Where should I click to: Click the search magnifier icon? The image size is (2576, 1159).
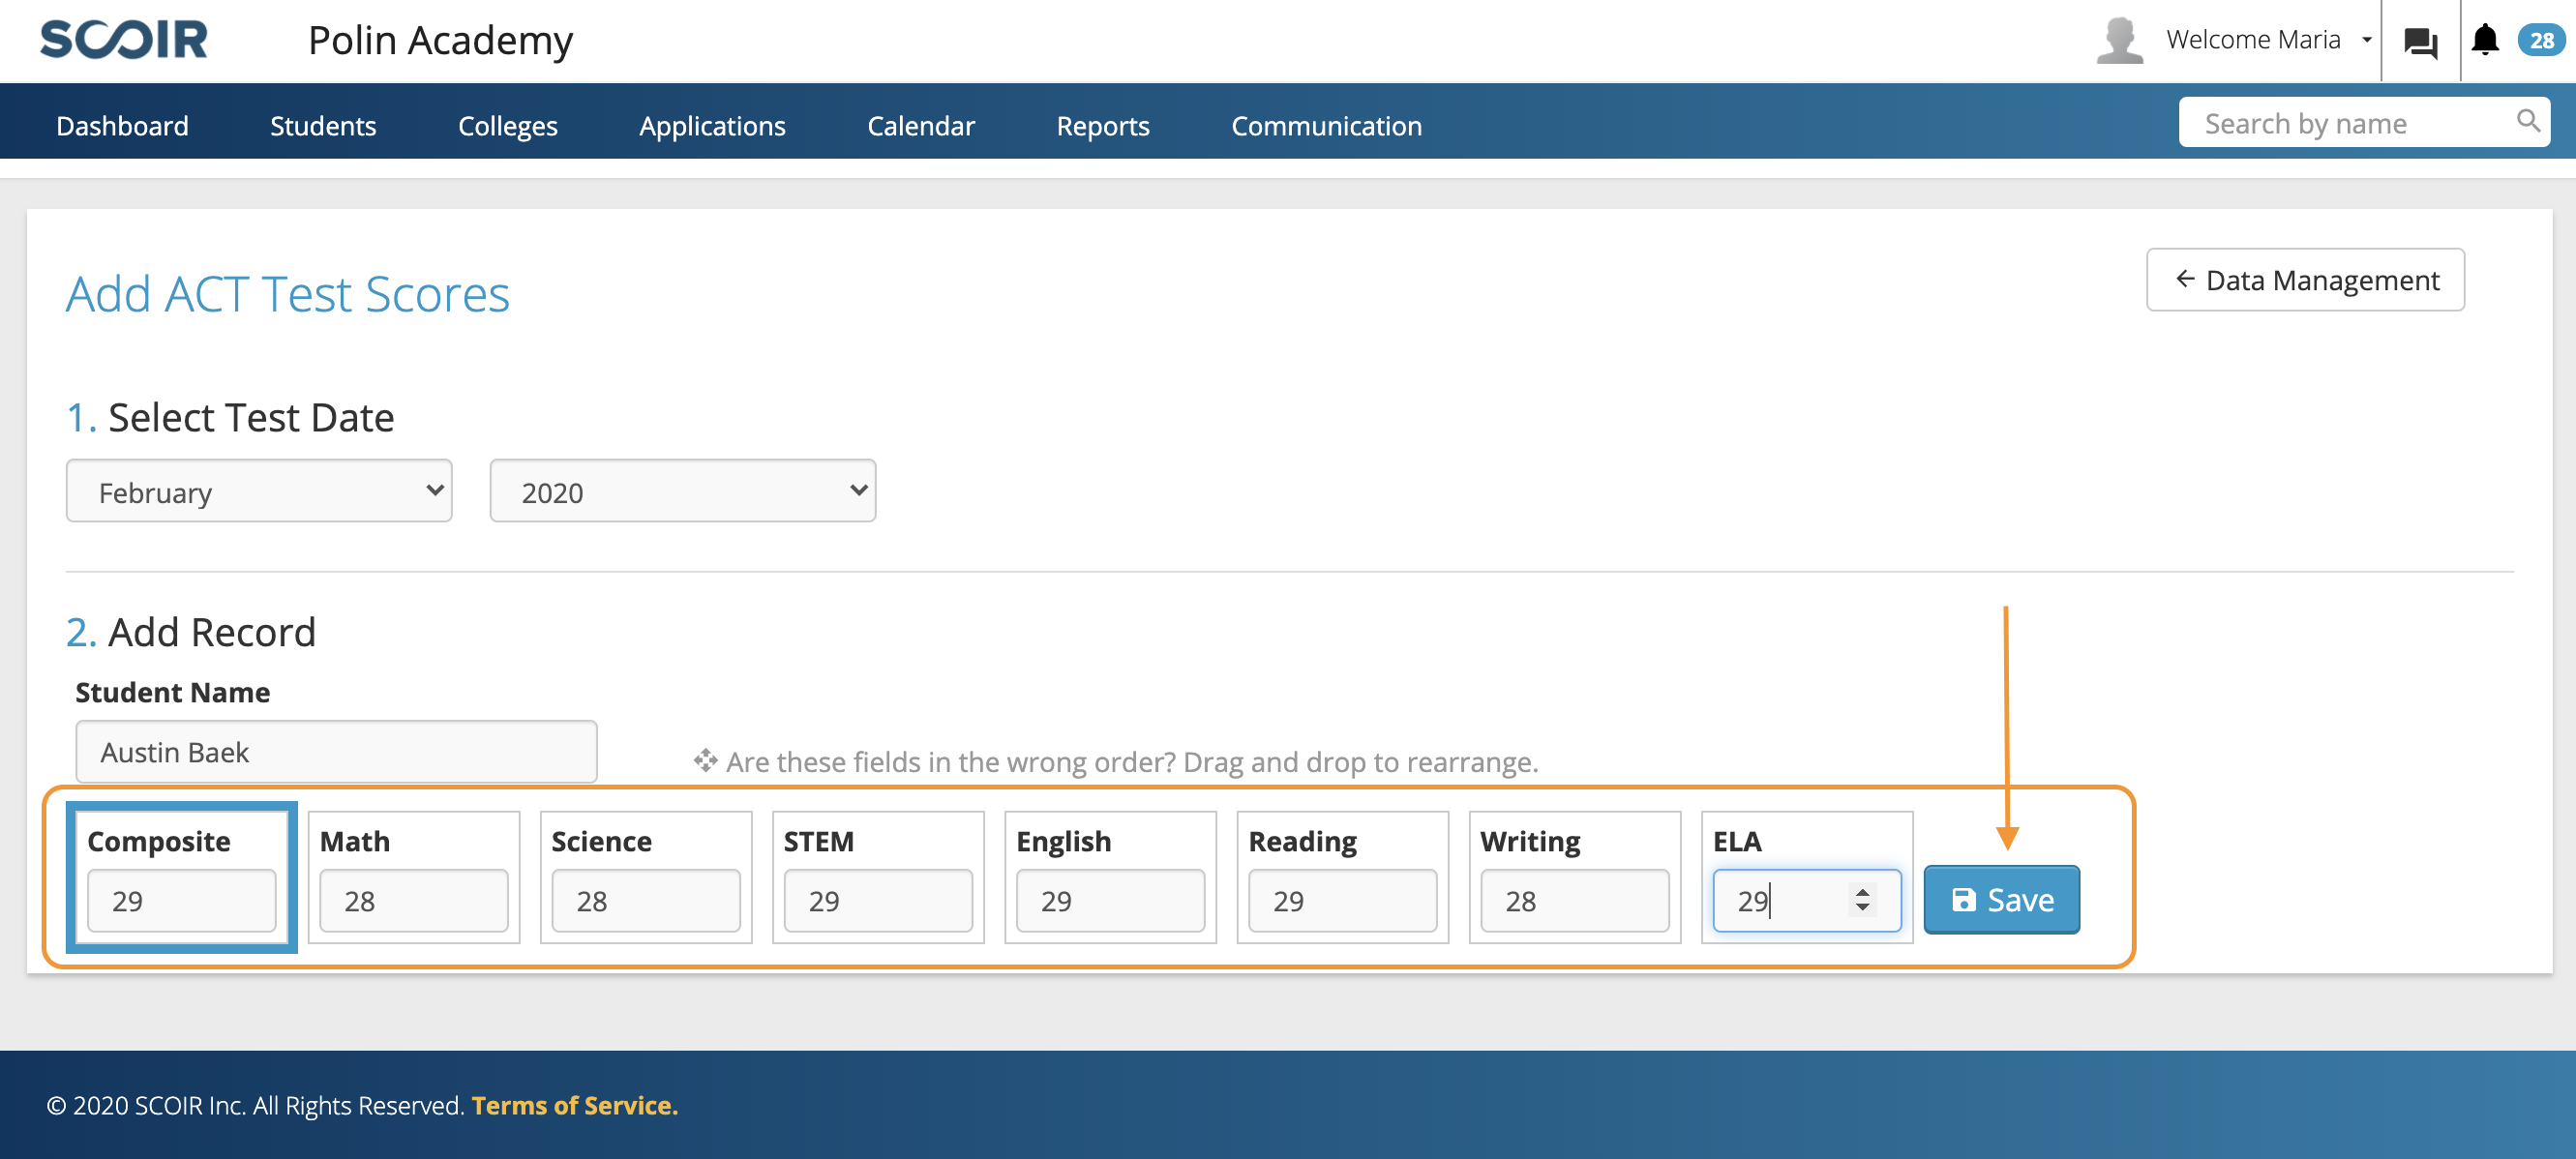point(2528,121)
